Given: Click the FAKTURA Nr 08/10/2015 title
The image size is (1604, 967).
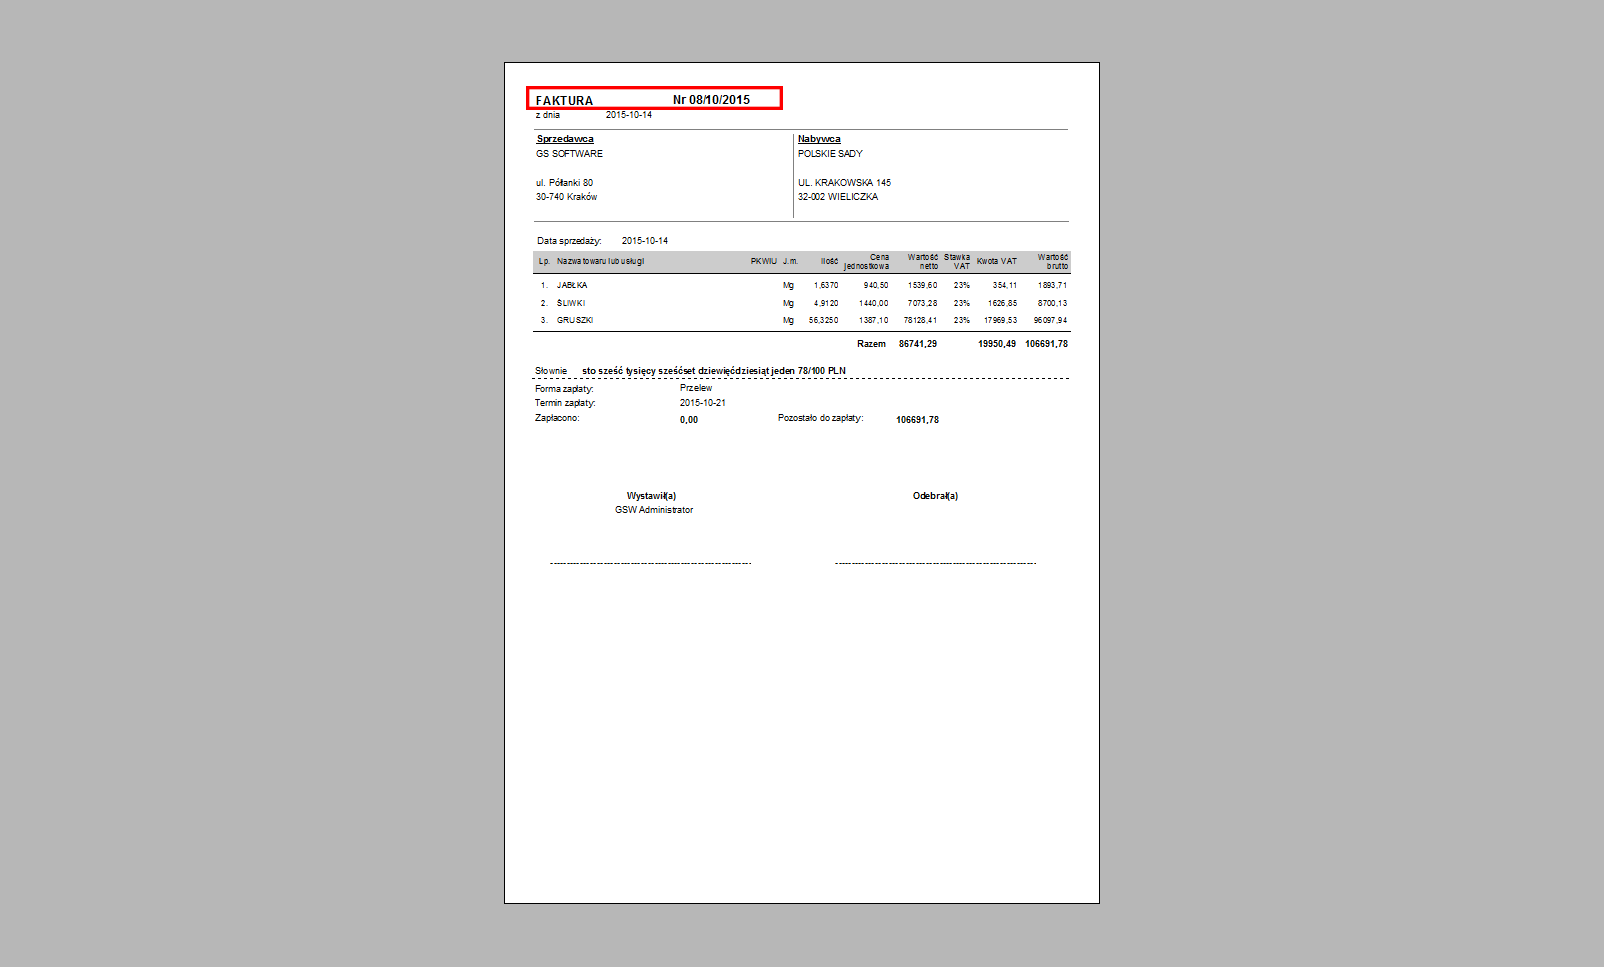Looking at the screenshot, I should pos(654,99).
